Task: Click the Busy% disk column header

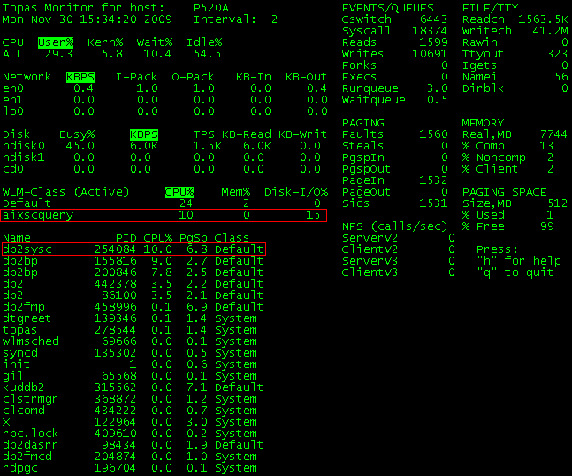Action: tap(77, 135)
